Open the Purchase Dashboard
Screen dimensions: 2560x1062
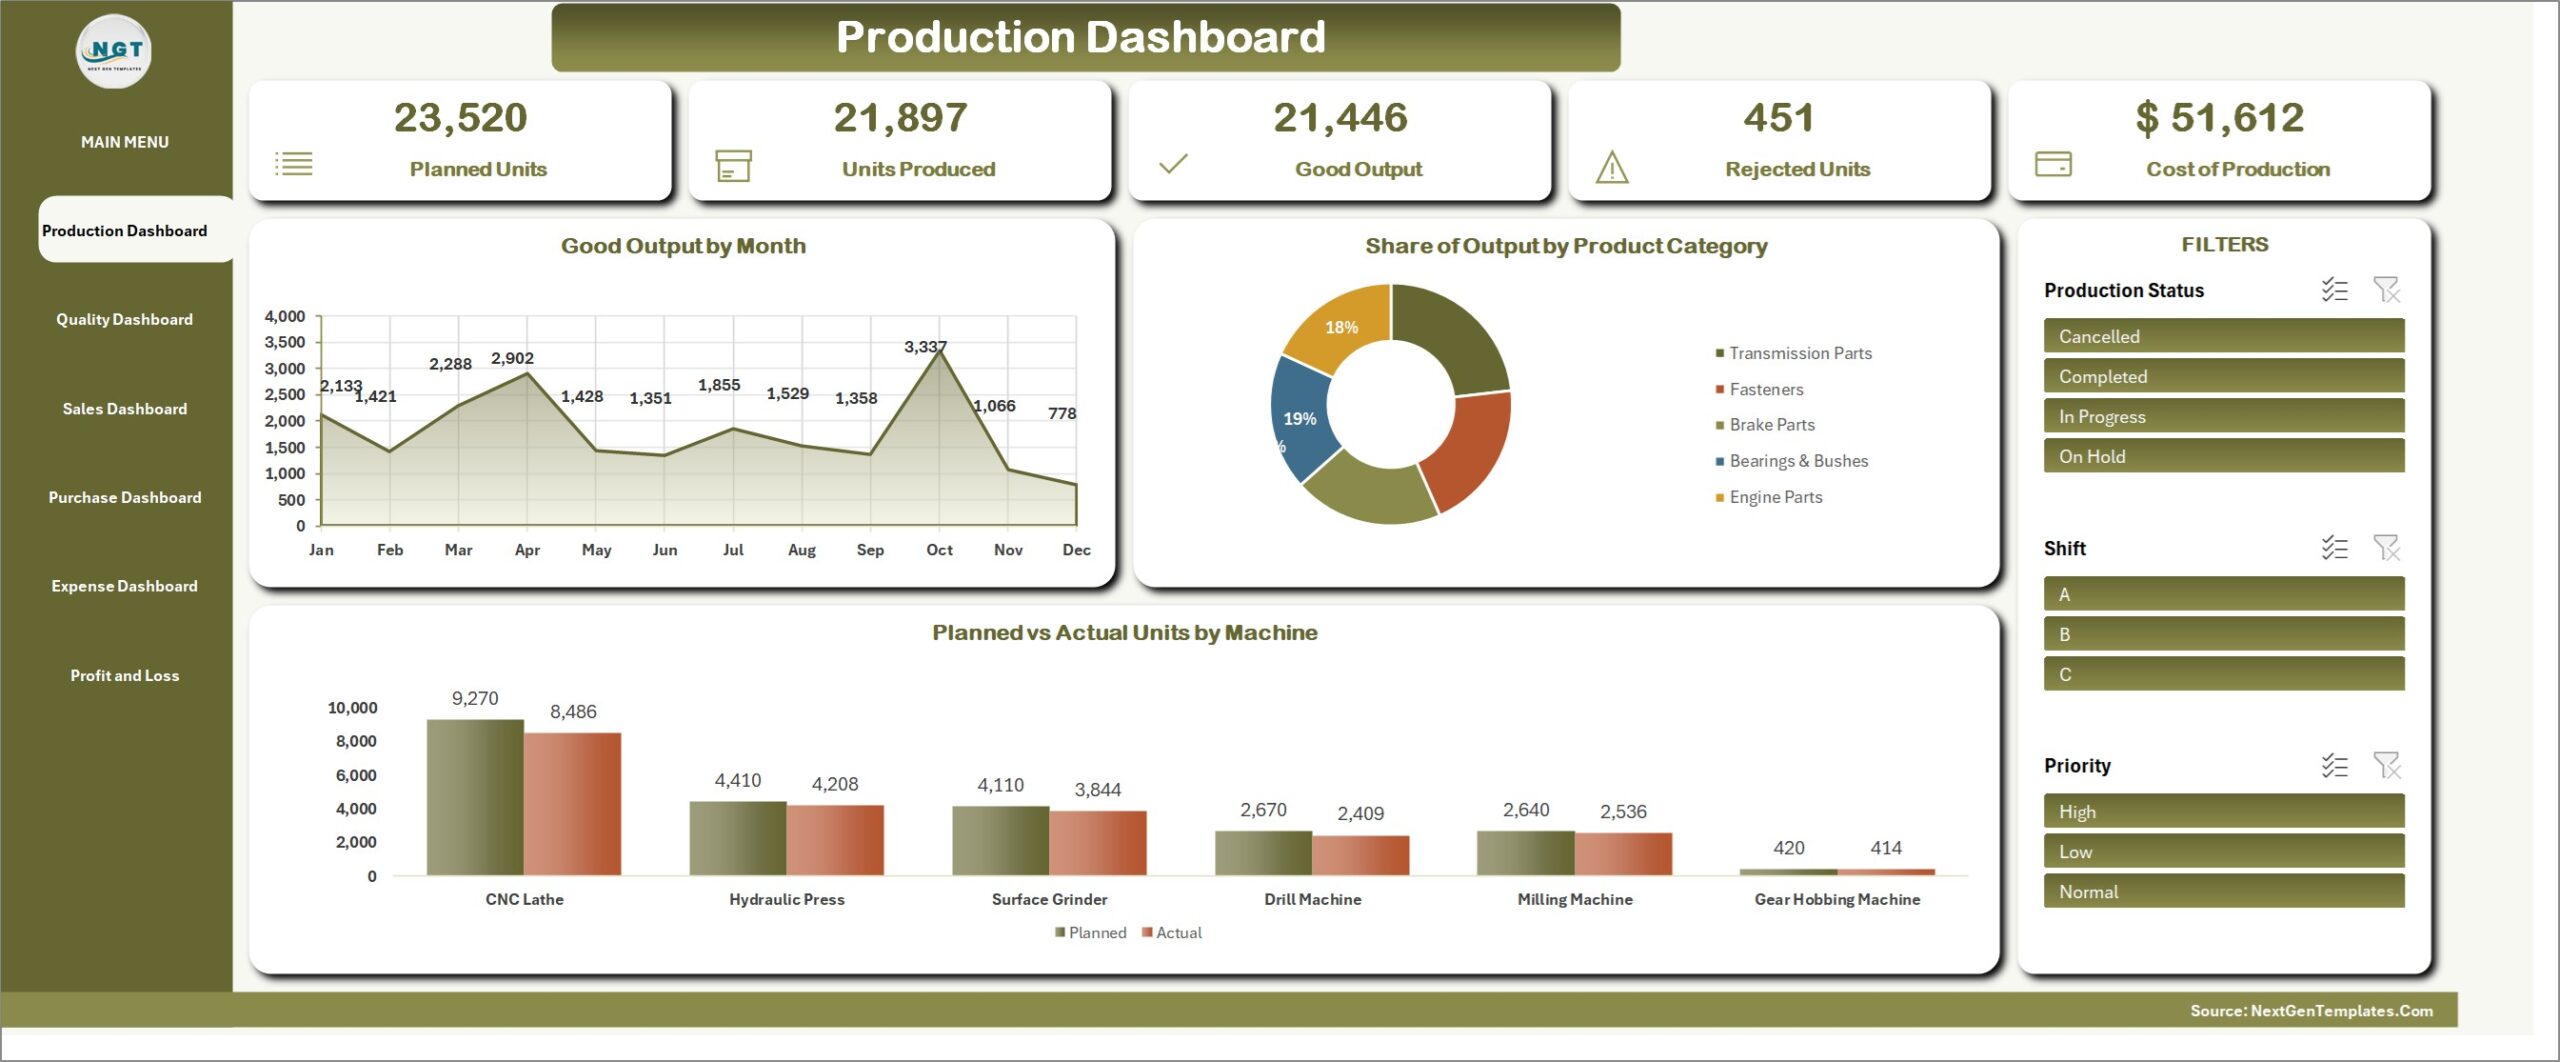pos(125,497)
